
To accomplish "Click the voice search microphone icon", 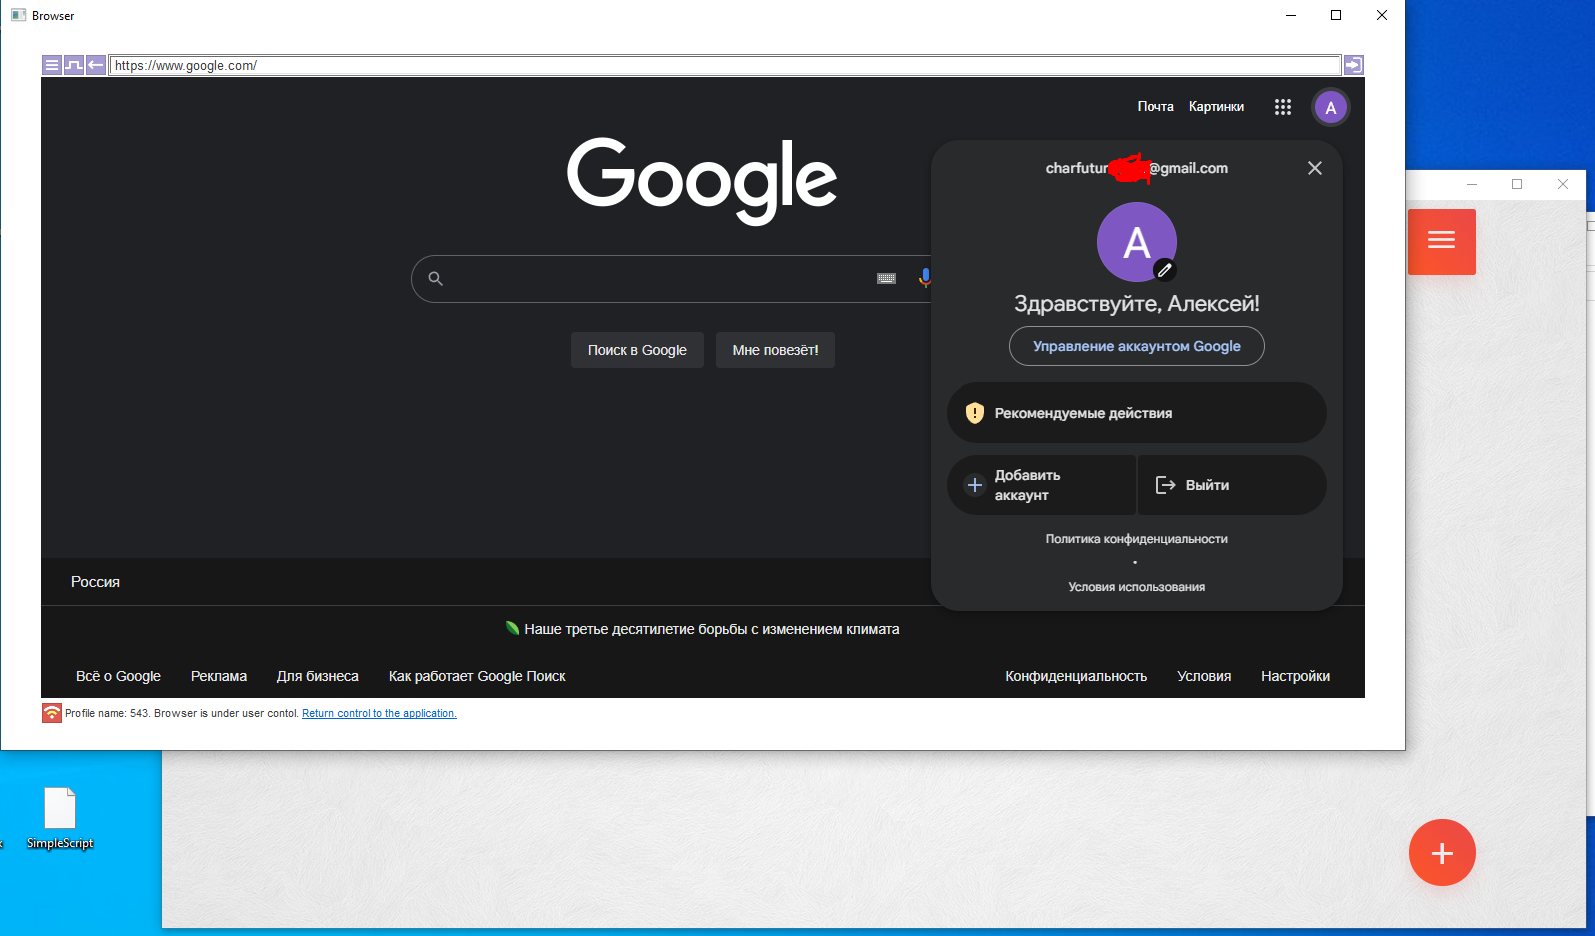I will [x=925, y=278].
